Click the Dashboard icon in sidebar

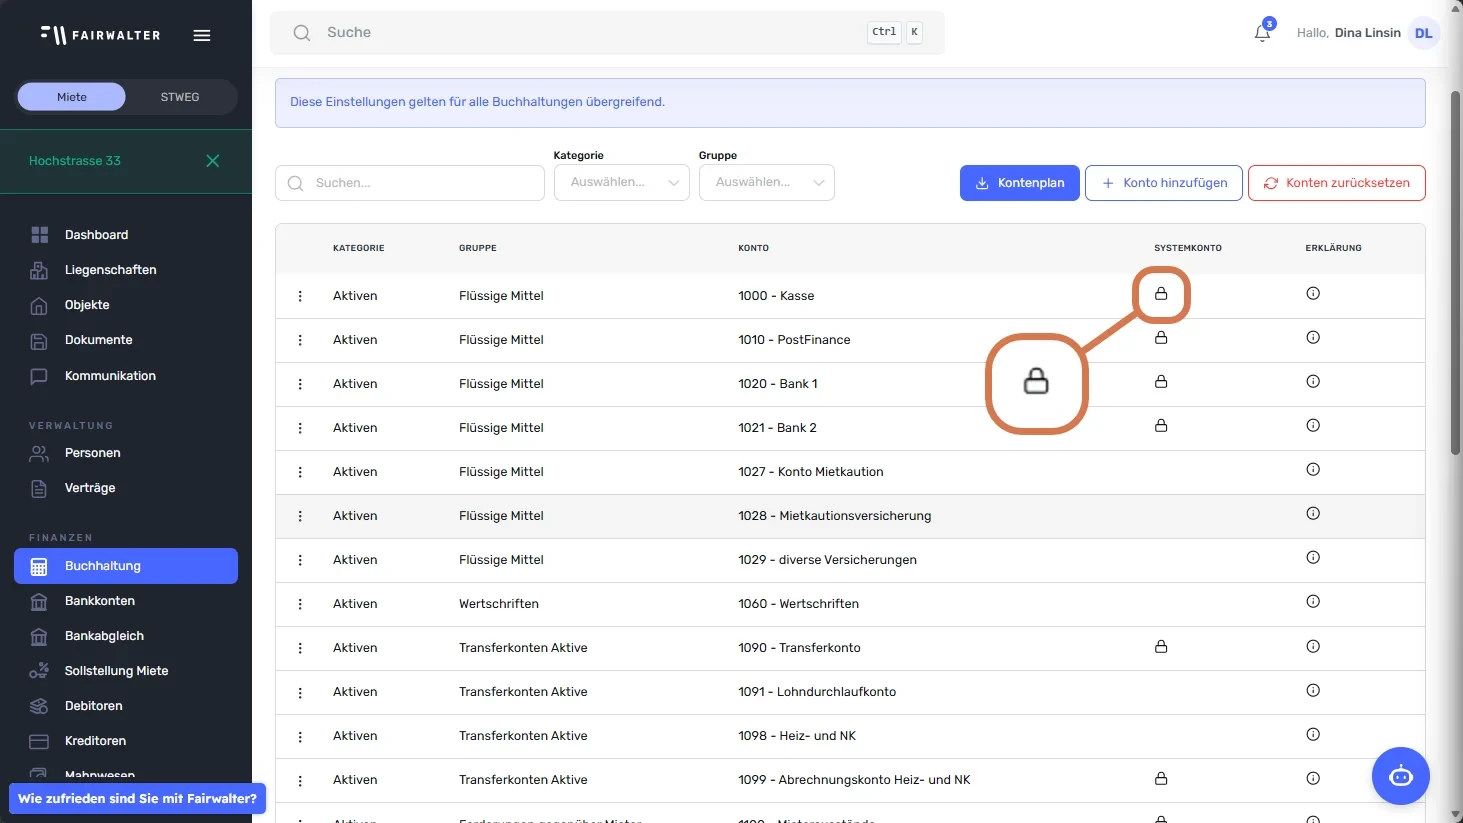click(x=39, y=235)
